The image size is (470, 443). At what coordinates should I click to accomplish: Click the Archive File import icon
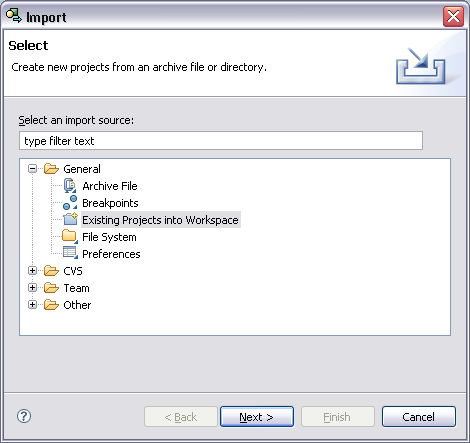pyautogui.click(x=70, y=186)
